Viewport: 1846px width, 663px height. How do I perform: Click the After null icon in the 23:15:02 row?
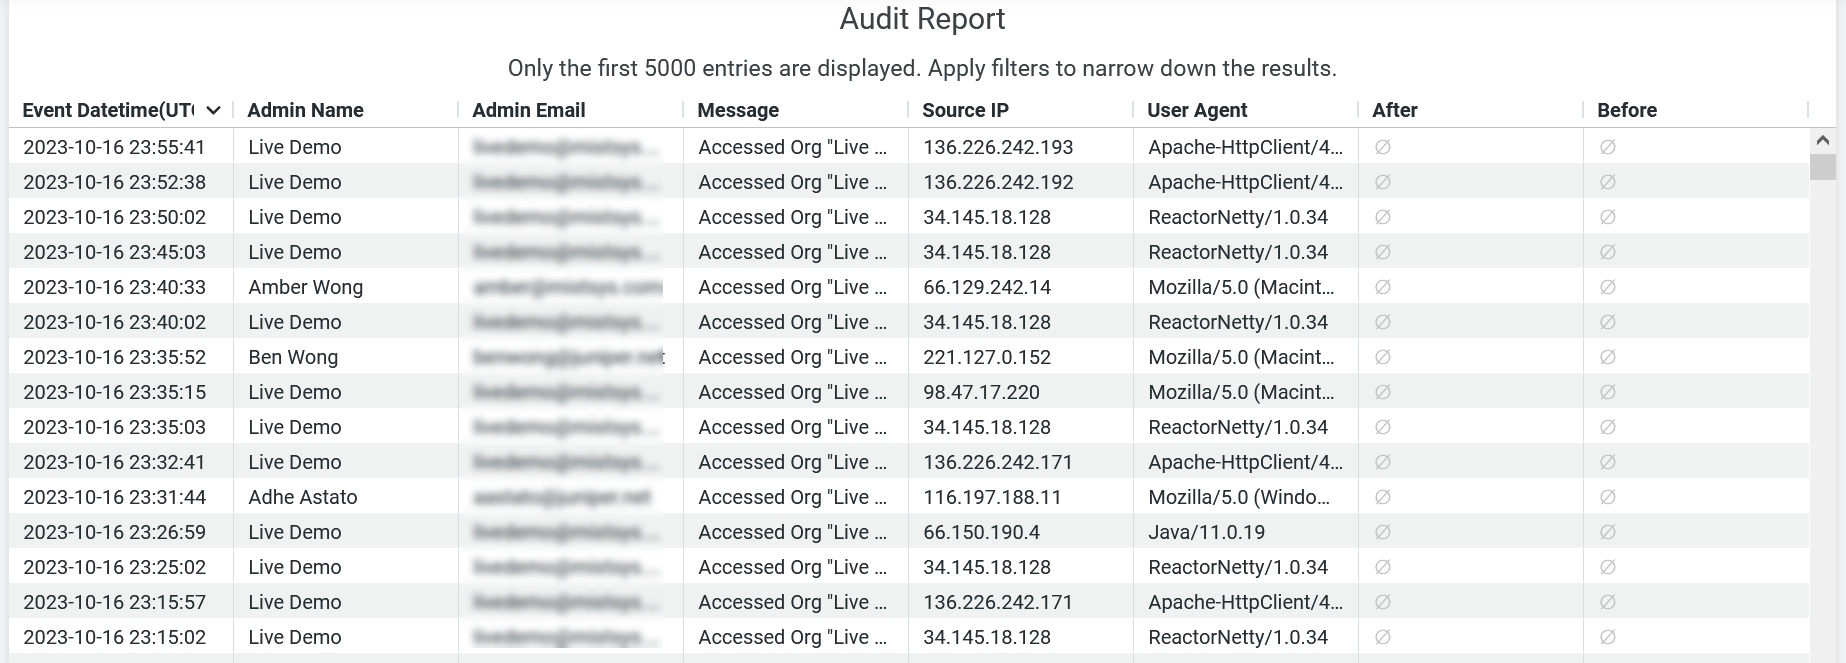click(1383, 637)
